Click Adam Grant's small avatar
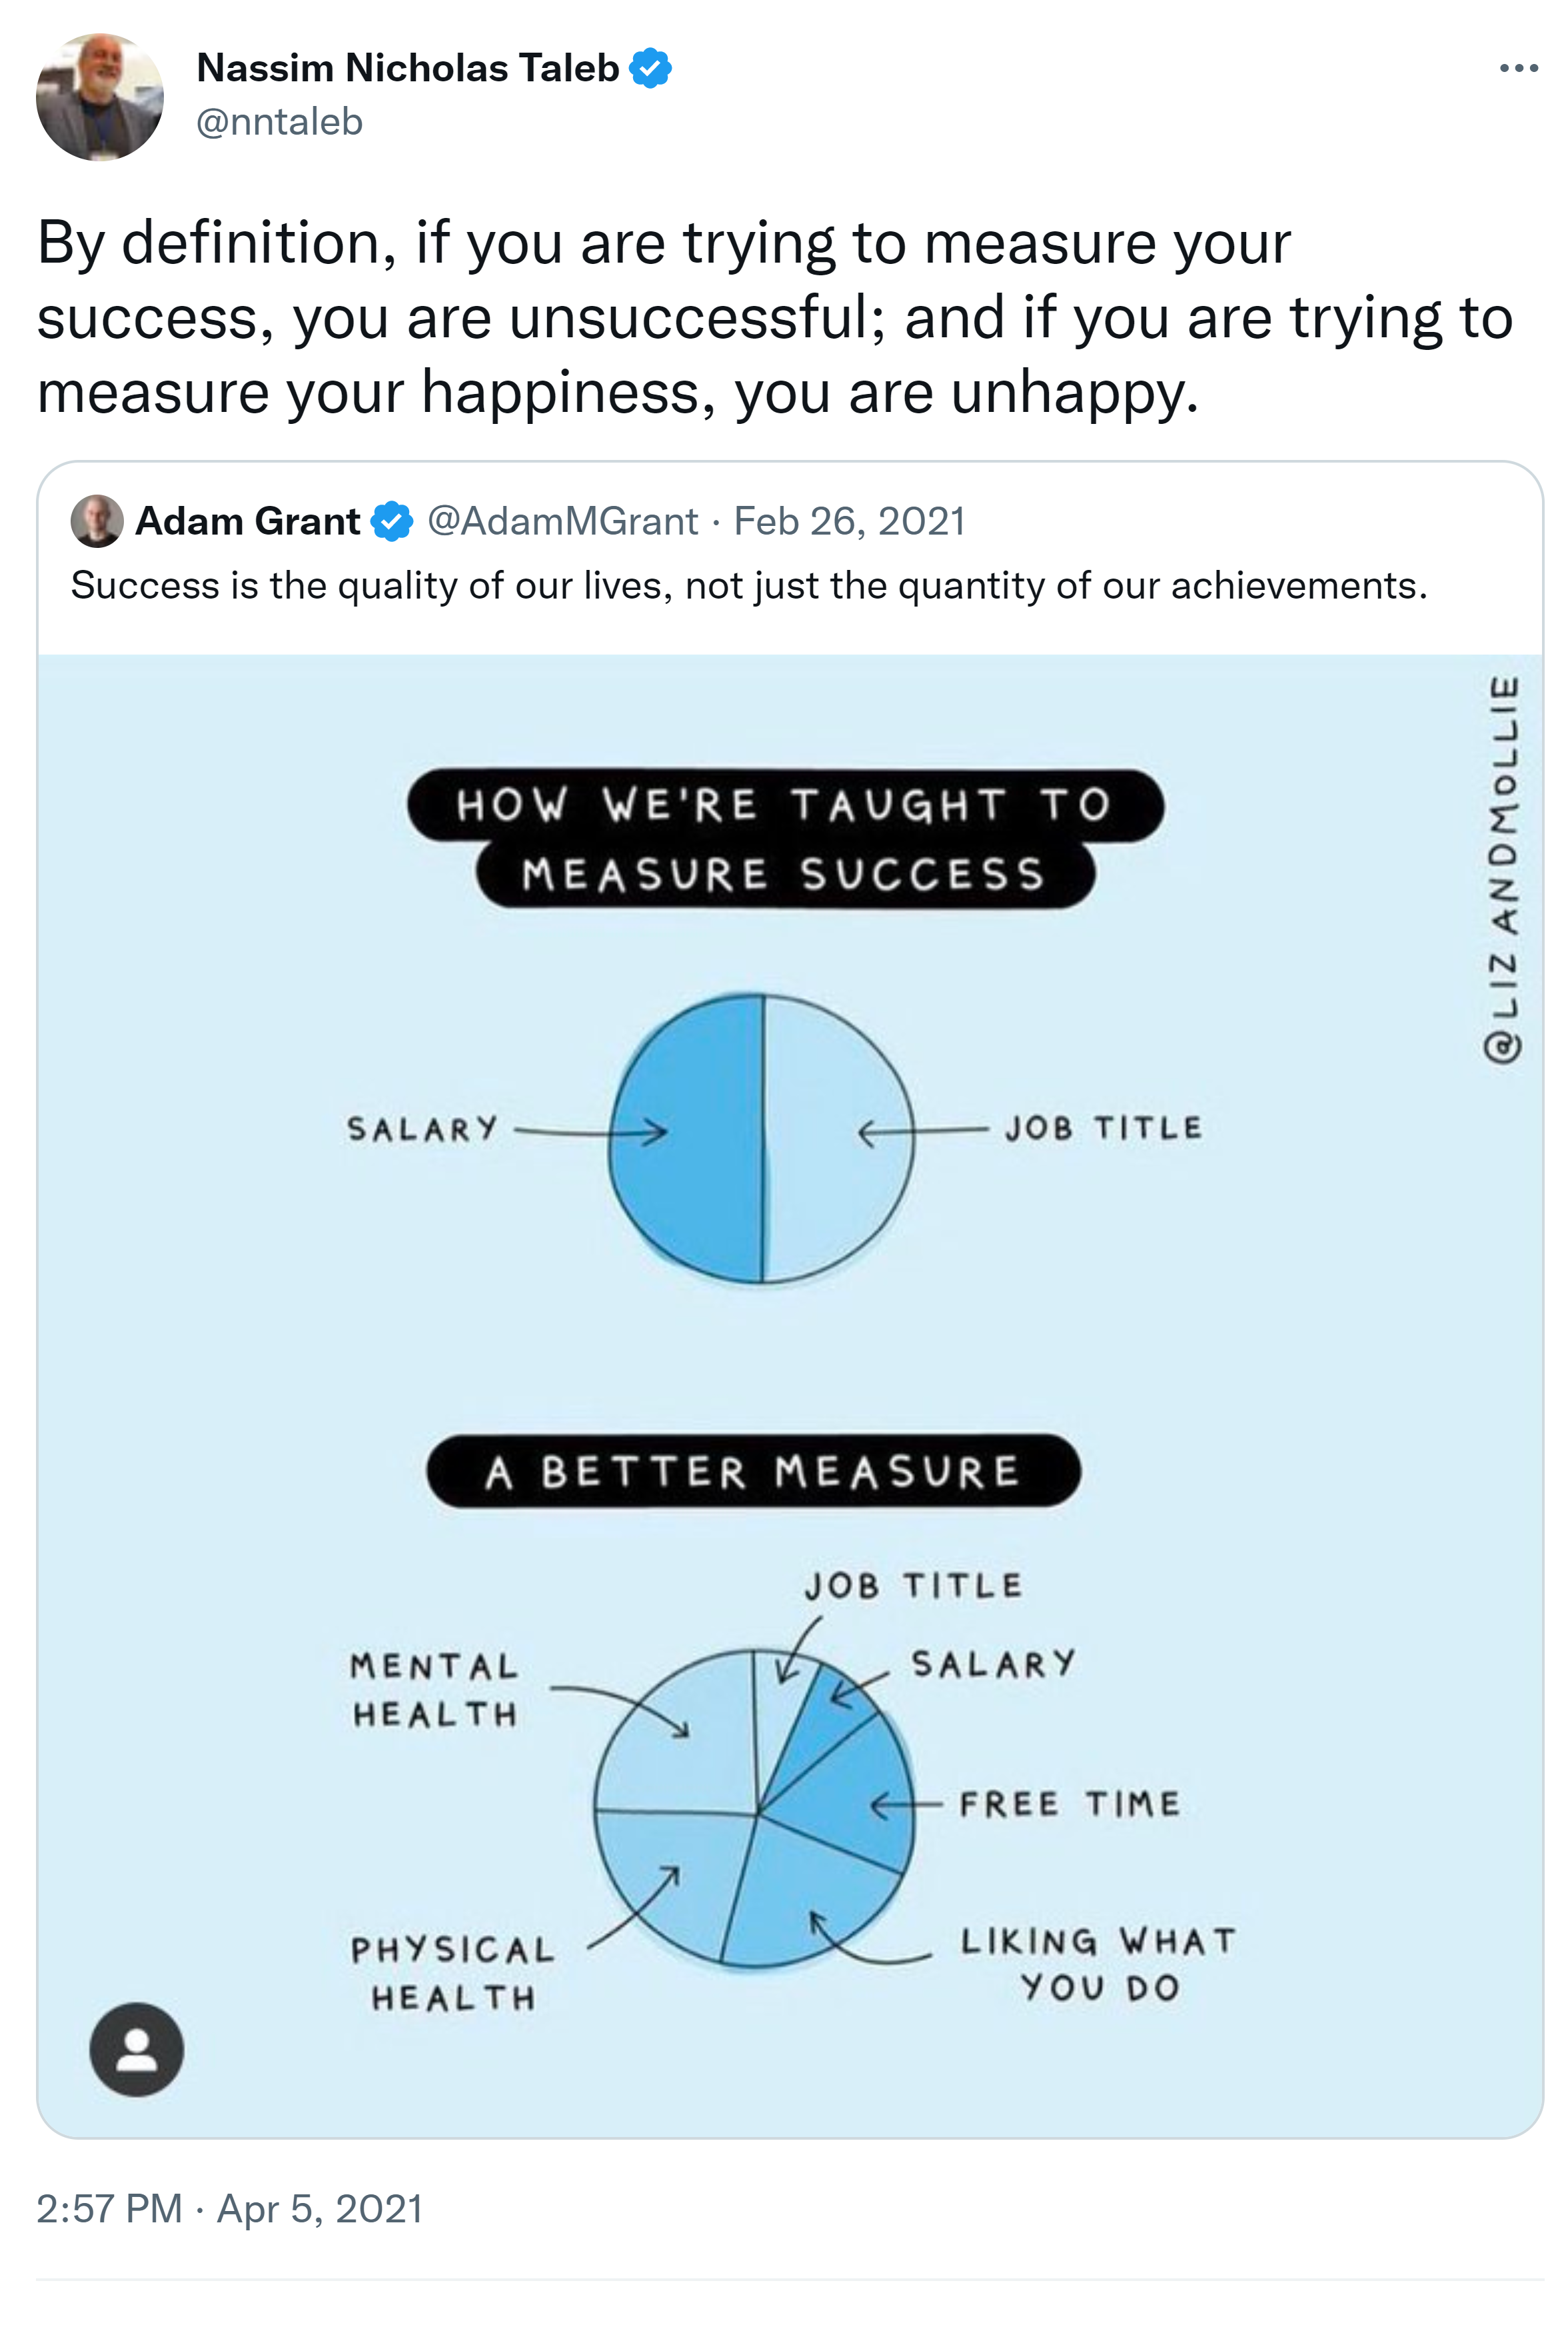1568x2329 pixels. pyautogui.click(x=97, y=521)
